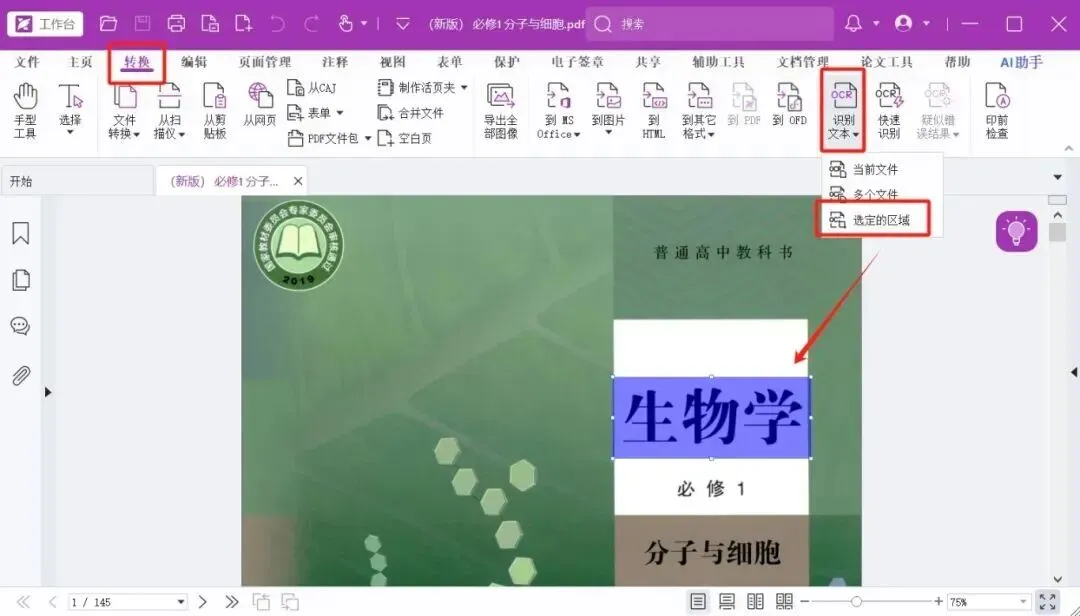Open the zoom percentage 75% dropdown

(x=1024, y=602)
